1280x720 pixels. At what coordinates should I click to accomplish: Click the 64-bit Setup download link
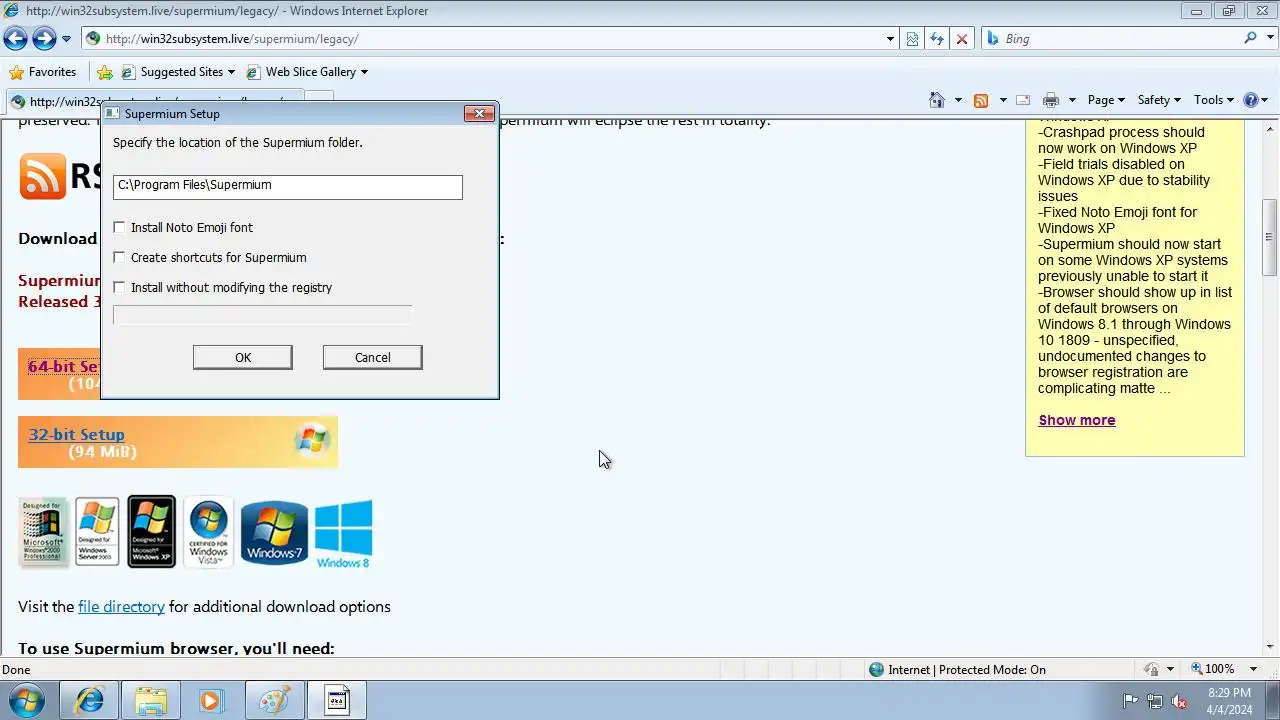point(64,367)
